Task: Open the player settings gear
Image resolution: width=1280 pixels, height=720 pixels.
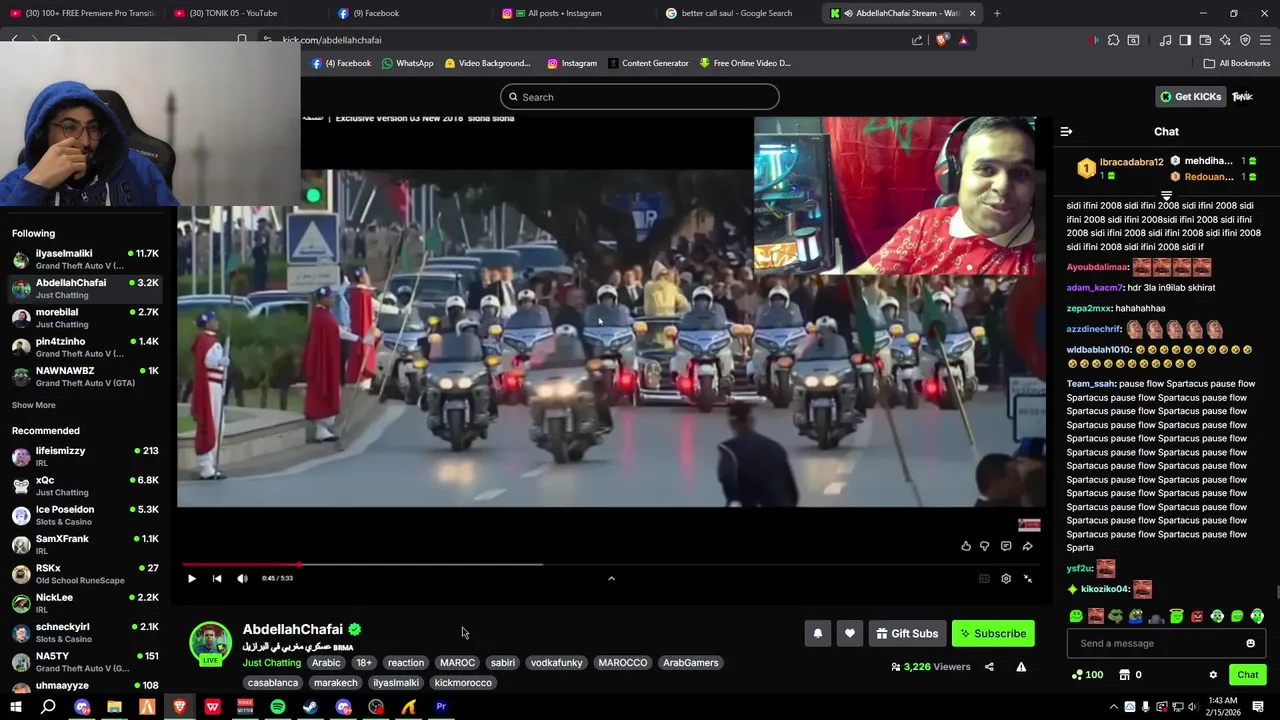Action: click(1006, 578)
